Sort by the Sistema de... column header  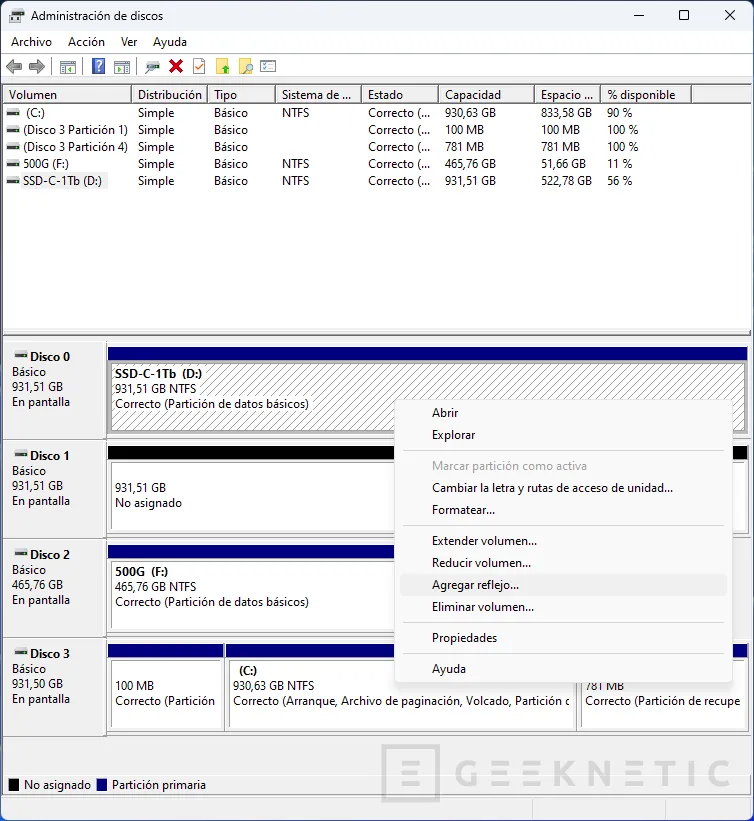click(318, 95)
